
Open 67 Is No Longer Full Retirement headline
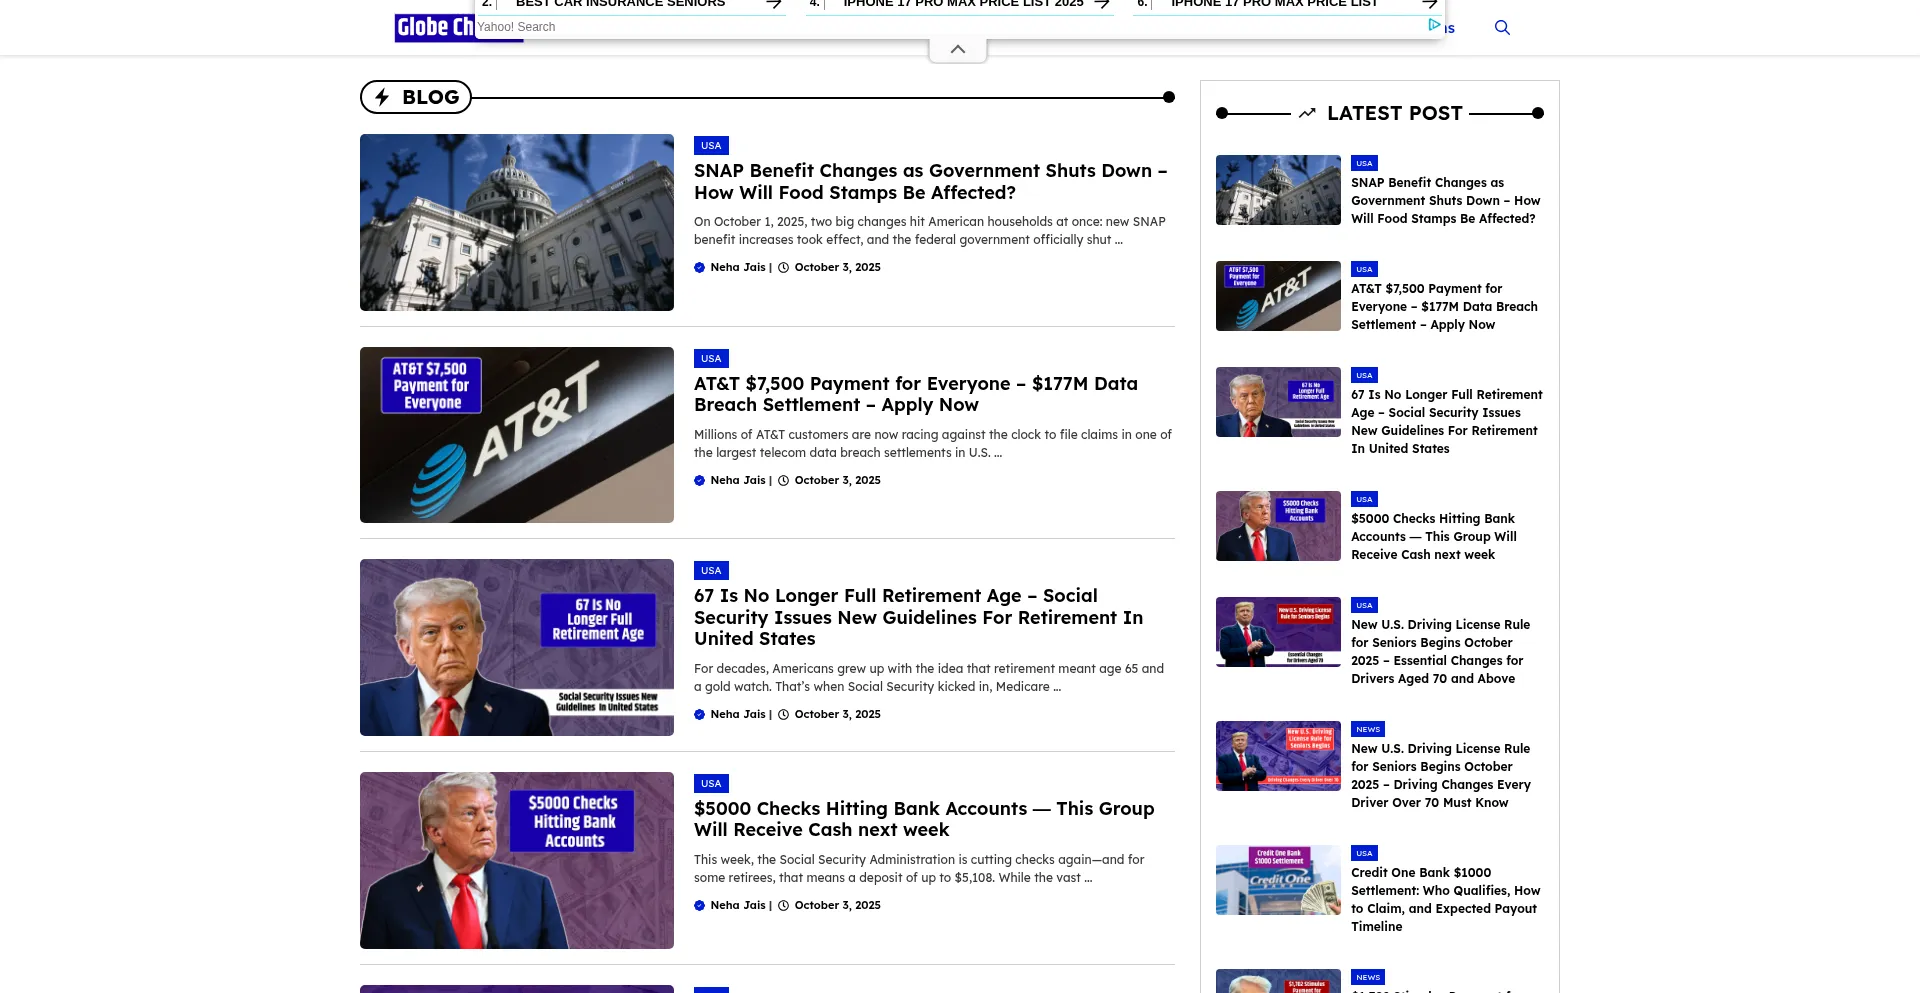click(x=918, y=617)
